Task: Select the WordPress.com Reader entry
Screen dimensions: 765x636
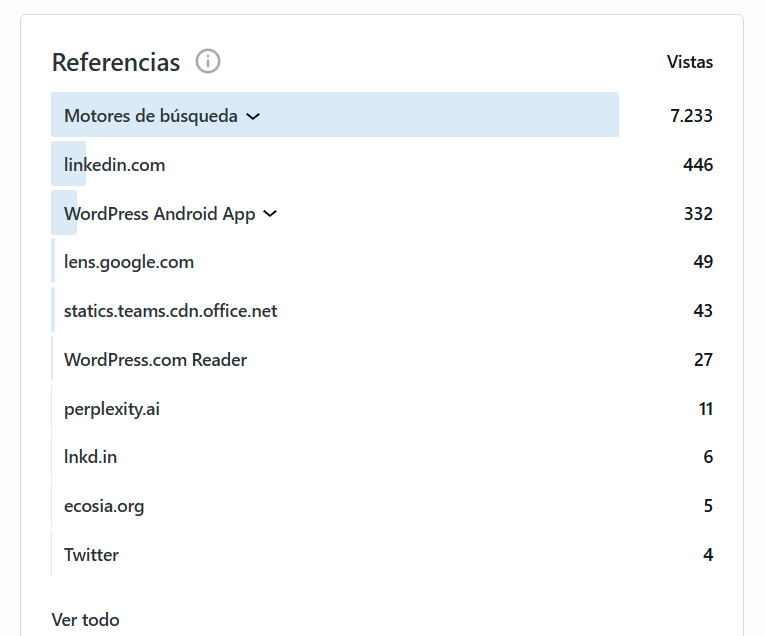Action: [155, 360]
